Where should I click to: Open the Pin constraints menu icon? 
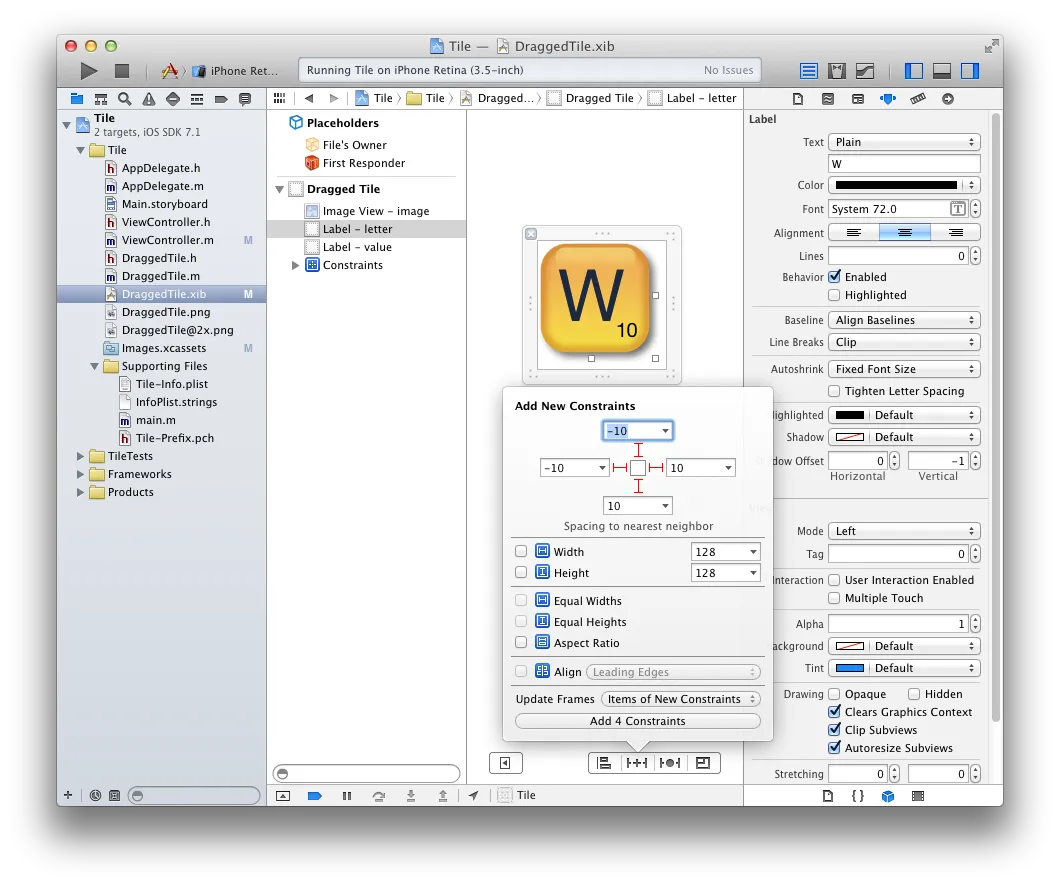[x=636, y=763]
